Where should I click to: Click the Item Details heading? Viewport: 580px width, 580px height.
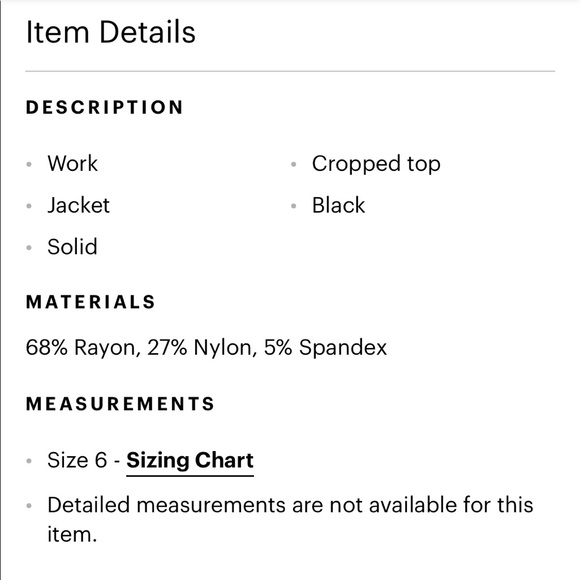111,32
